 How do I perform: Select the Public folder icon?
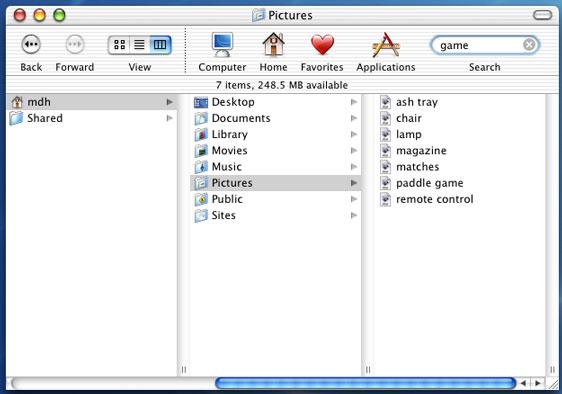(201, 199)
